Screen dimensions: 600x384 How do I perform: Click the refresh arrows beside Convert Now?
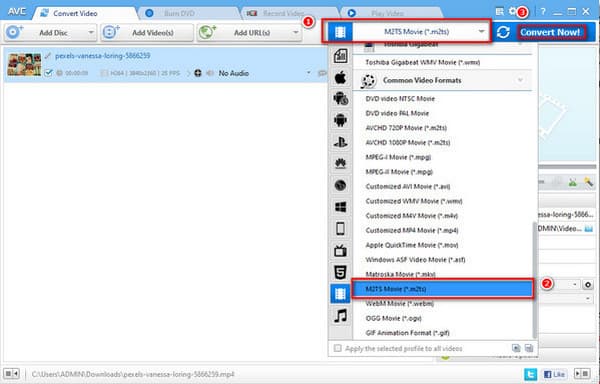pyautogui.click(x=503, y=32)
